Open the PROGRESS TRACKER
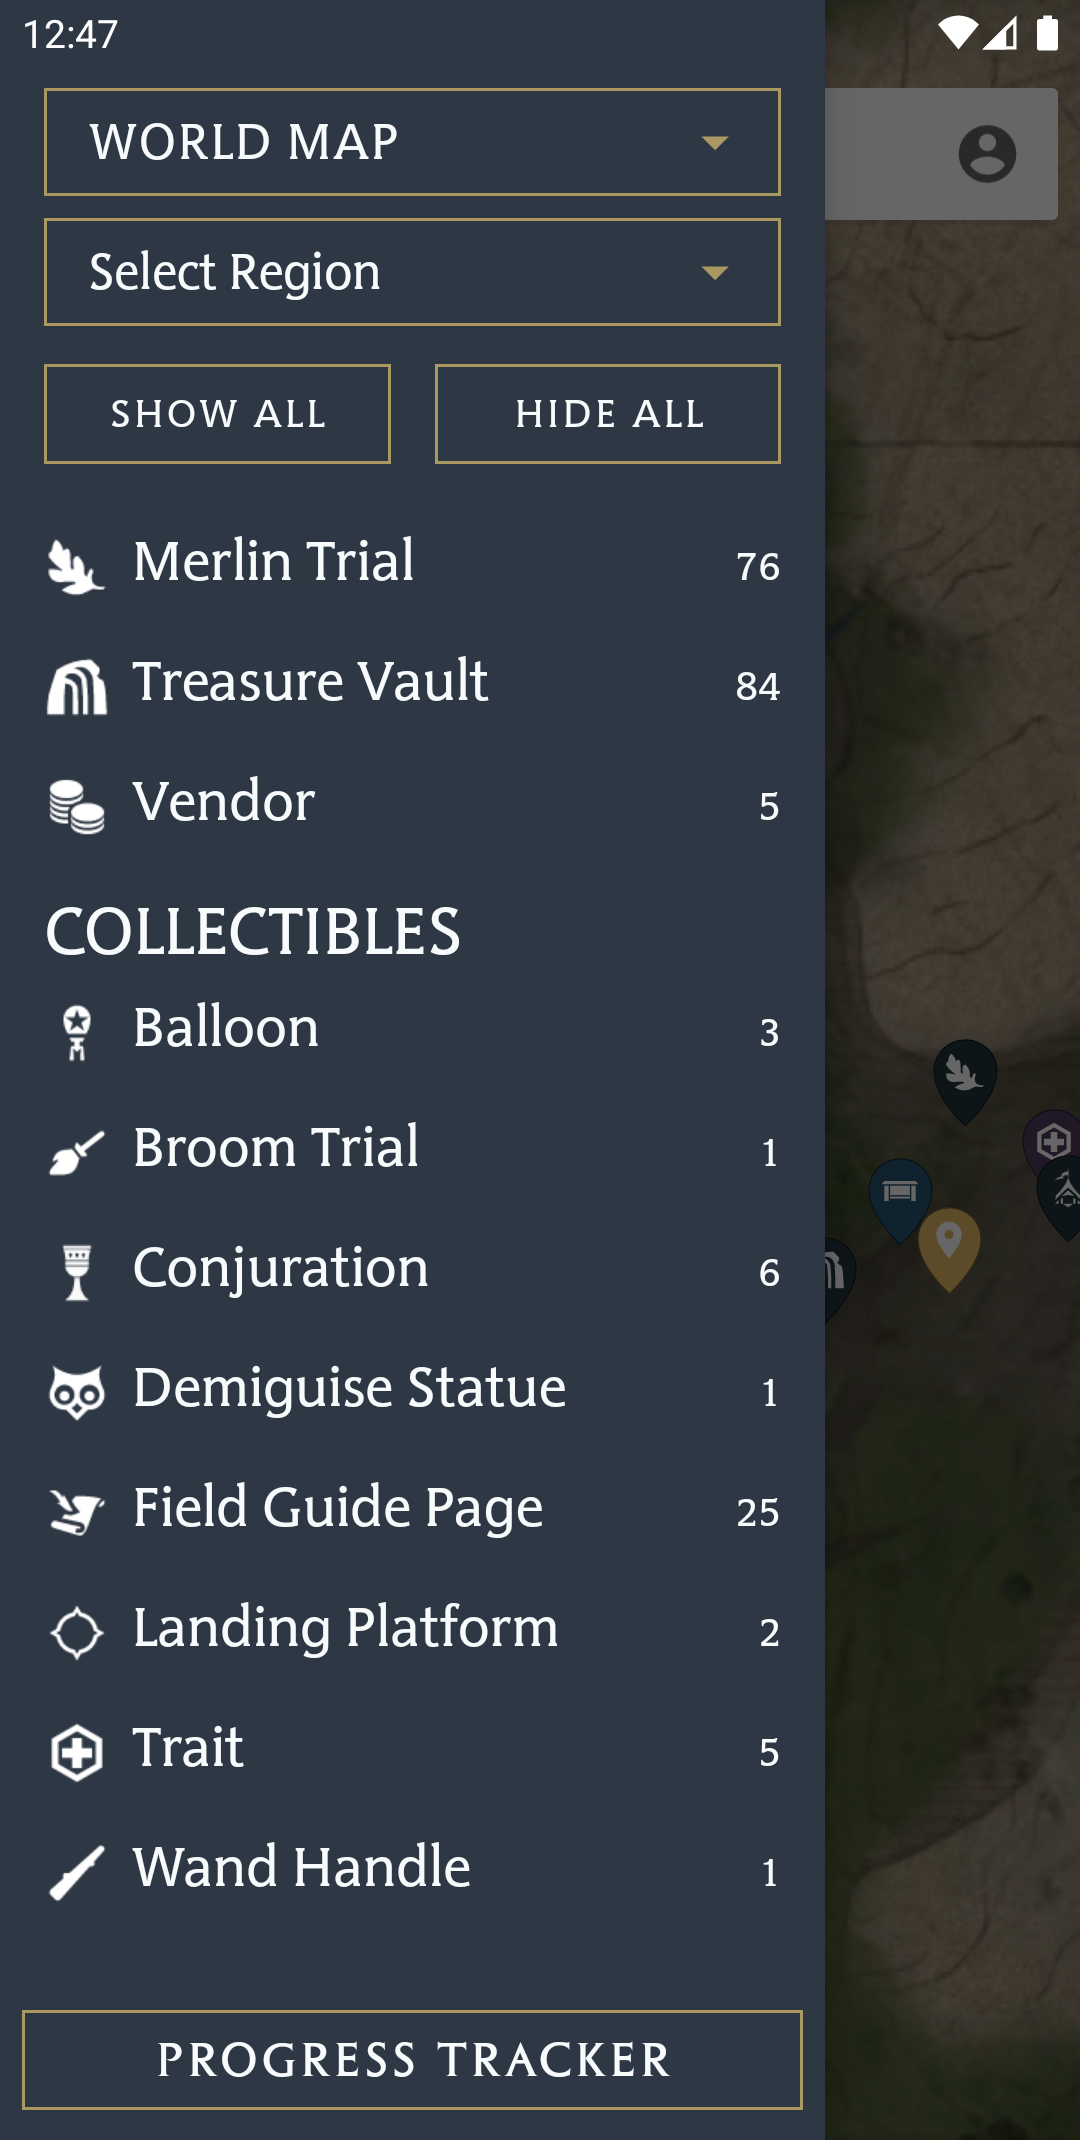1080x2140 pixels. (412, 2060)
